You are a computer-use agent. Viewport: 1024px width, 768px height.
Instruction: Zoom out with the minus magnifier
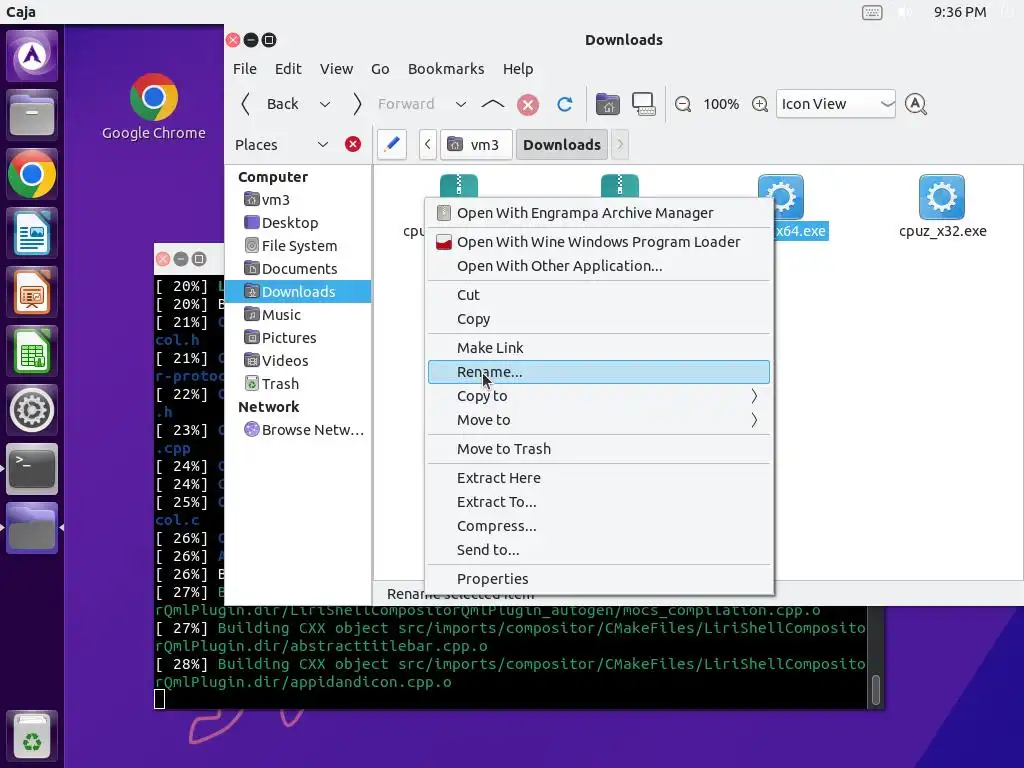click(683, 104)
